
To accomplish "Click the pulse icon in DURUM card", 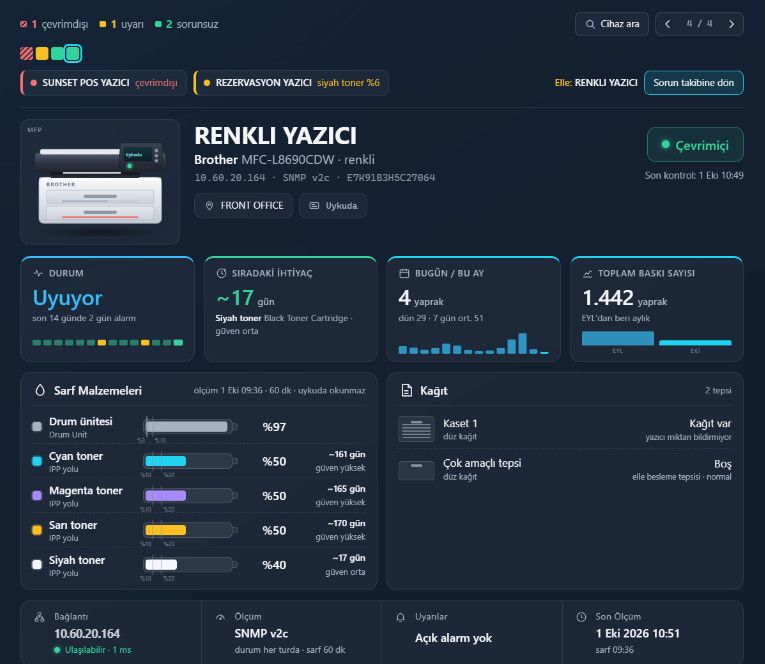I will coord(38,273).
